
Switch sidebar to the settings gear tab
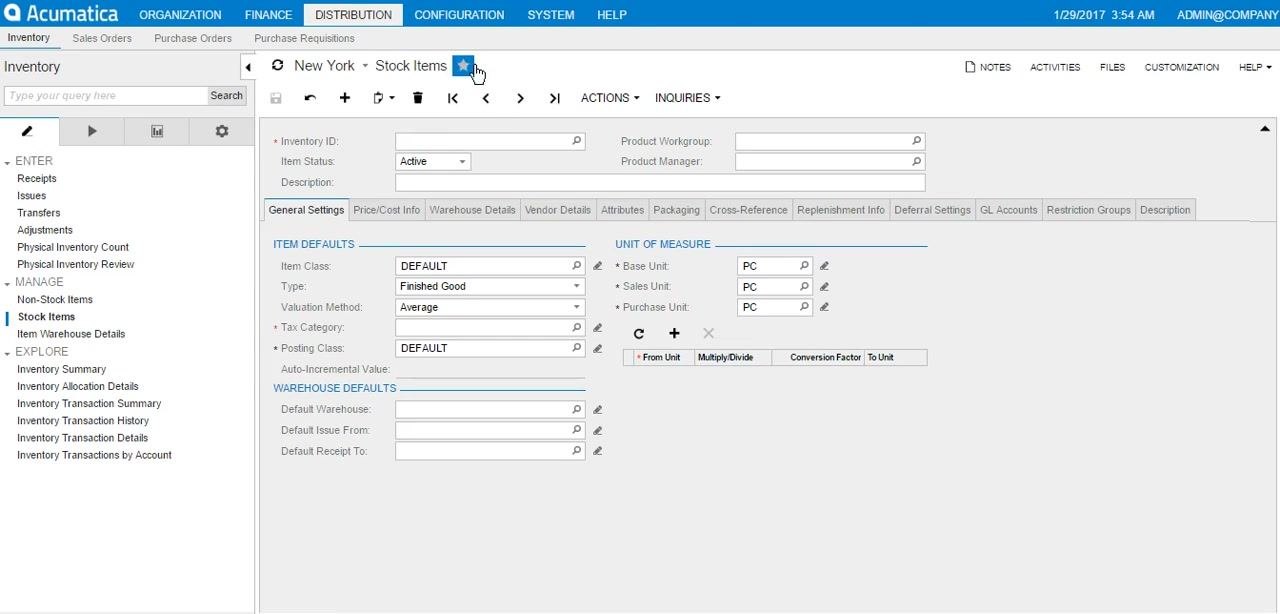(x=222, y=131)
